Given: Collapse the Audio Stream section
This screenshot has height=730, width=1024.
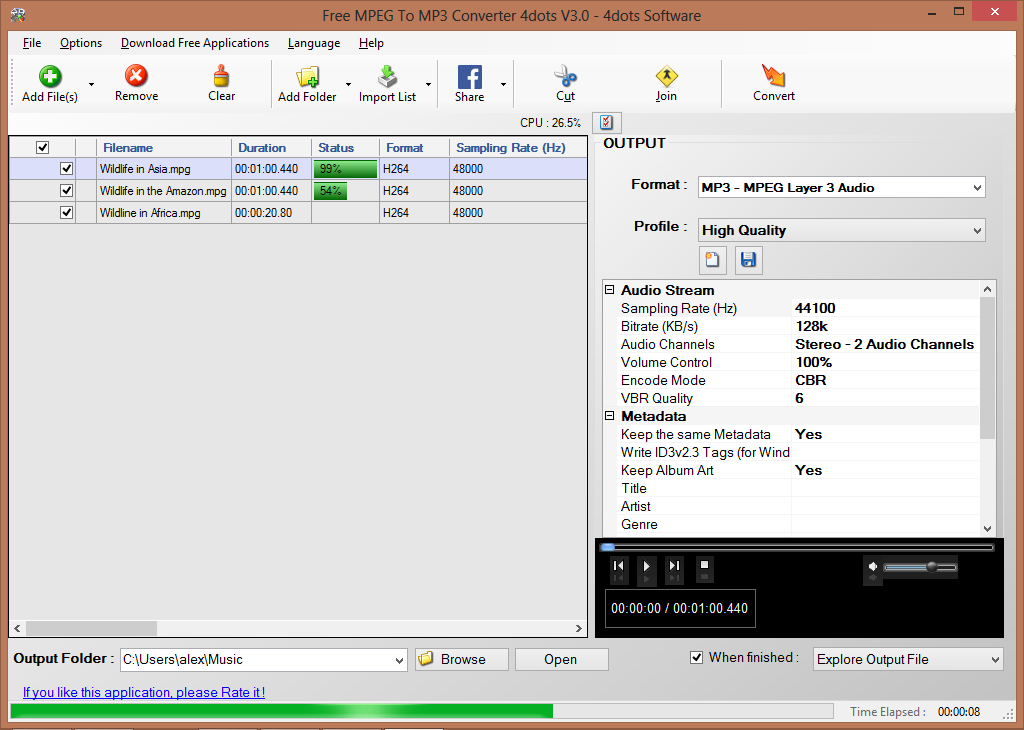Looking at the screenshot, I should coord(609,290).
